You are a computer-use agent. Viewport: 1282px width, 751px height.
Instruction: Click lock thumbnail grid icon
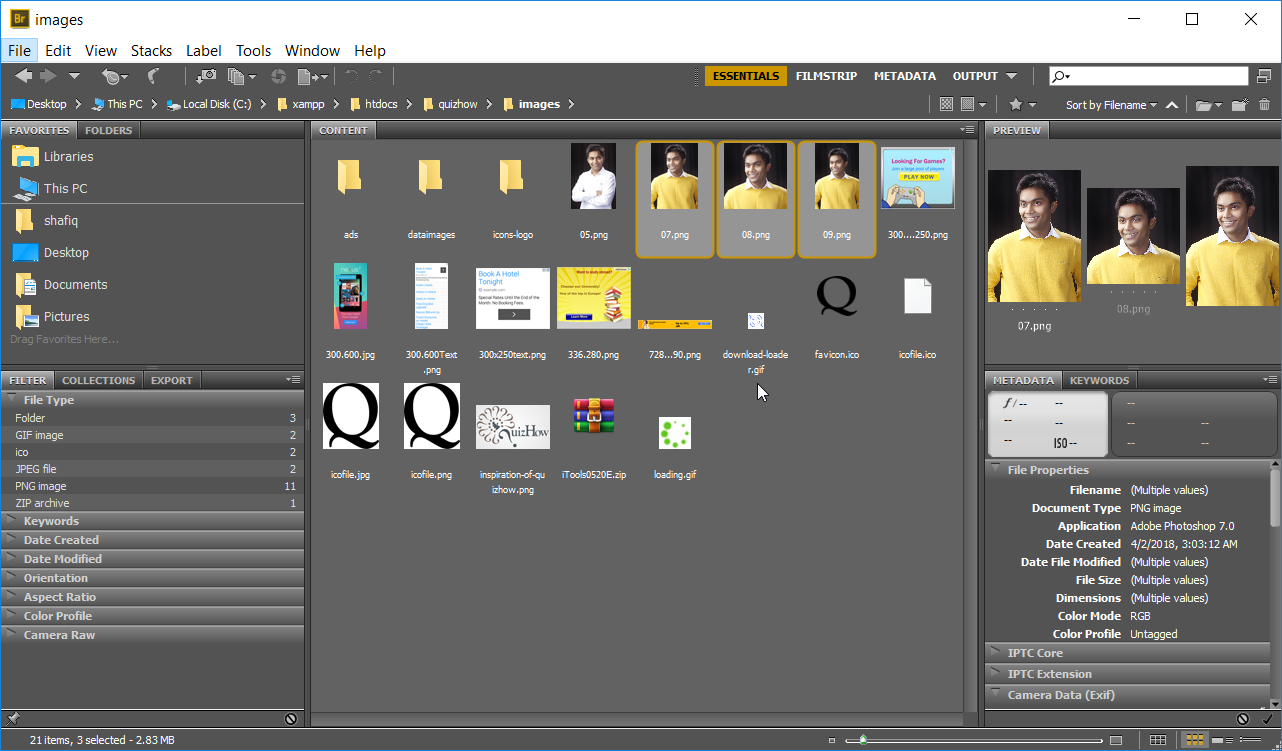pyautogui.click(x=1158, y=740)
